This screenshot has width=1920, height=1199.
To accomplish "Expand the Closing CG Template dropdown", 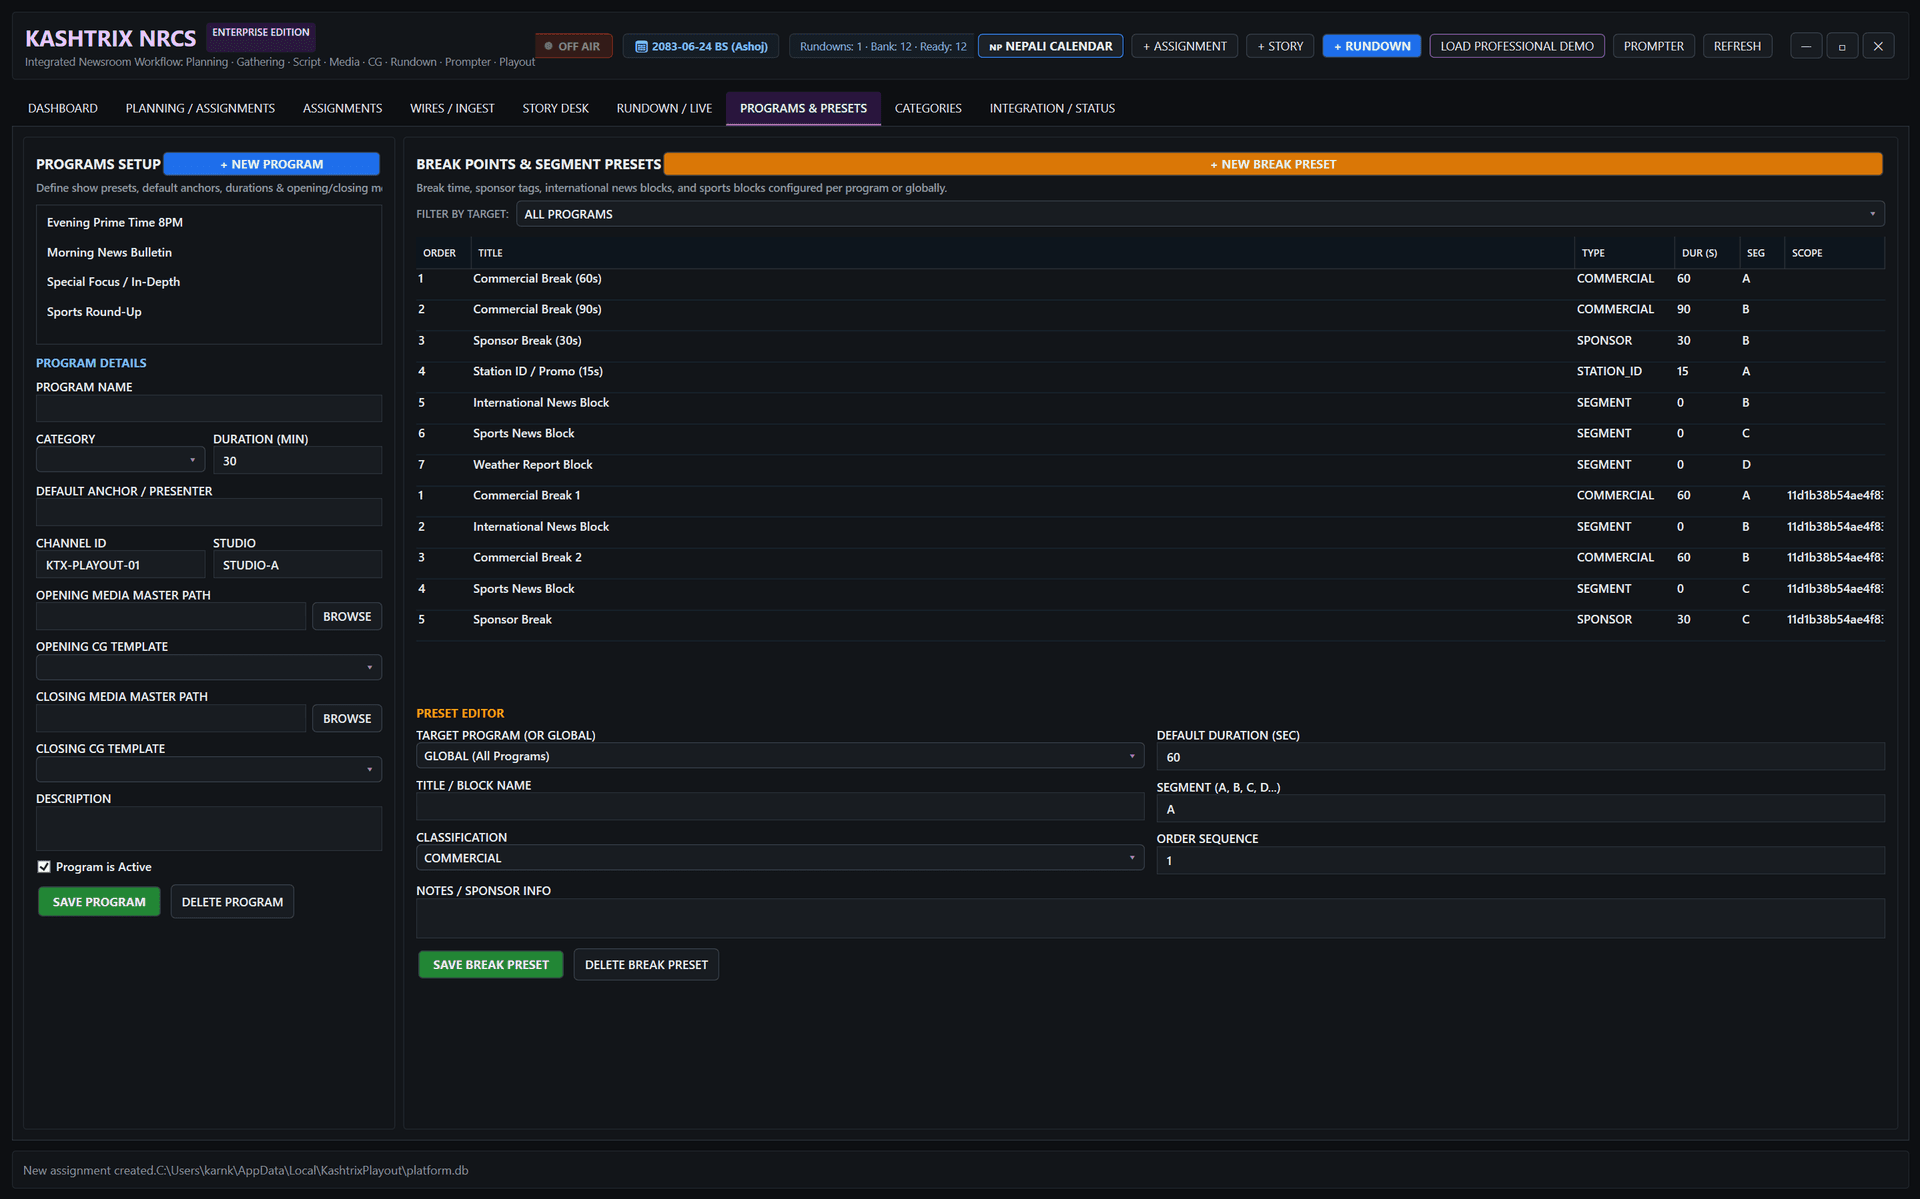I will (x=208, y=769).
